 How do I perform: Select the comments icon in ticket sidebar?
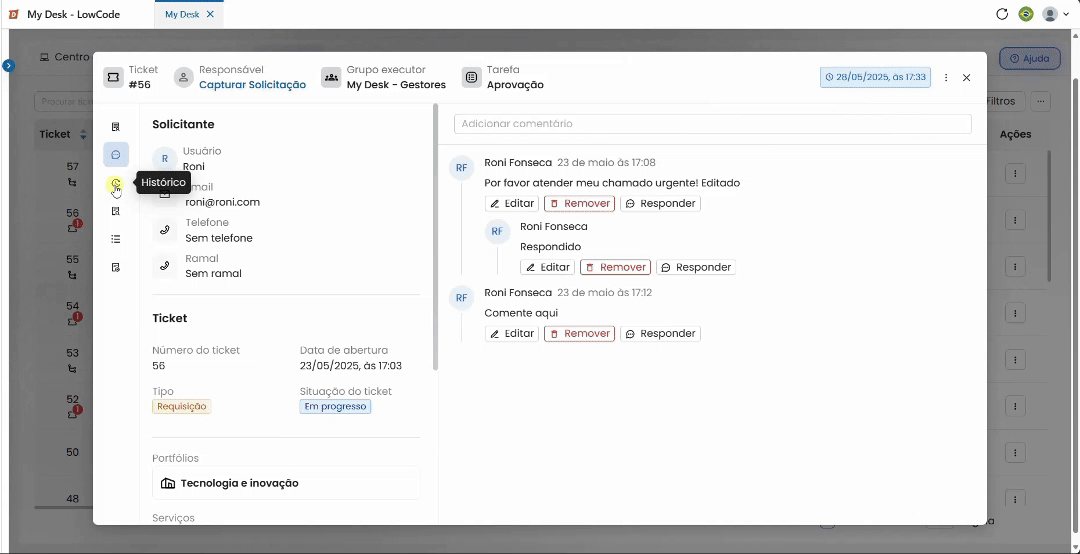coord(116,154)
